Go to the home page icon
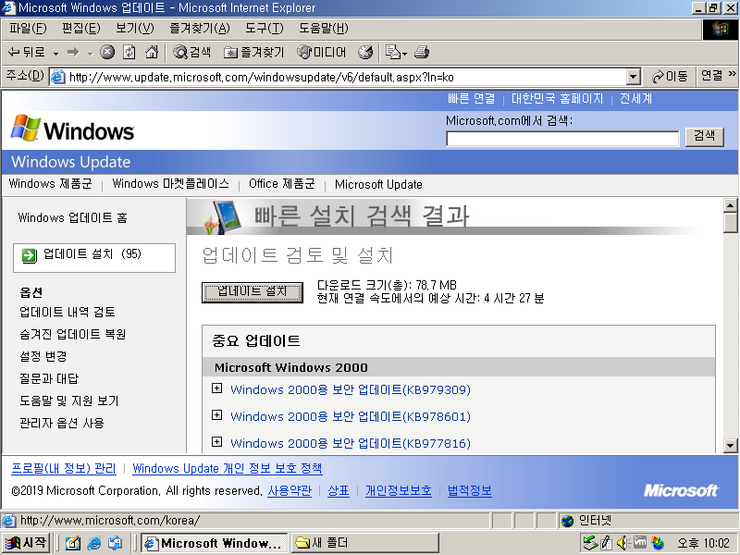Screen dimensions: 740x555 (x=151, y=52)
